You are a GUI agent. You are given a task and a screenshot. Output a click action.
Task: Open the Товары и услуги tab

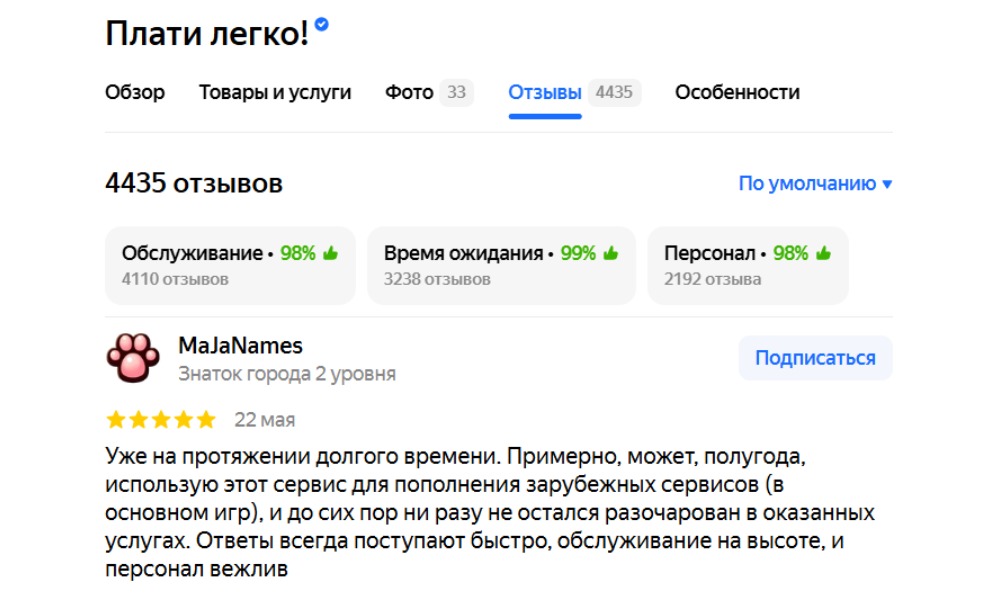click(275, 93)
